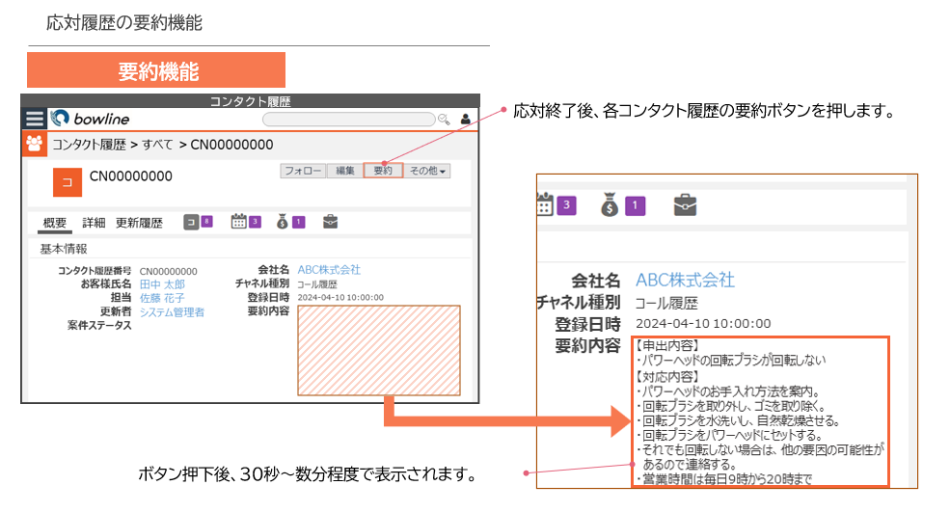Click the hatched 要約内容 field
The height and width of the screenshot is (512, 950).
coord(379,350)
